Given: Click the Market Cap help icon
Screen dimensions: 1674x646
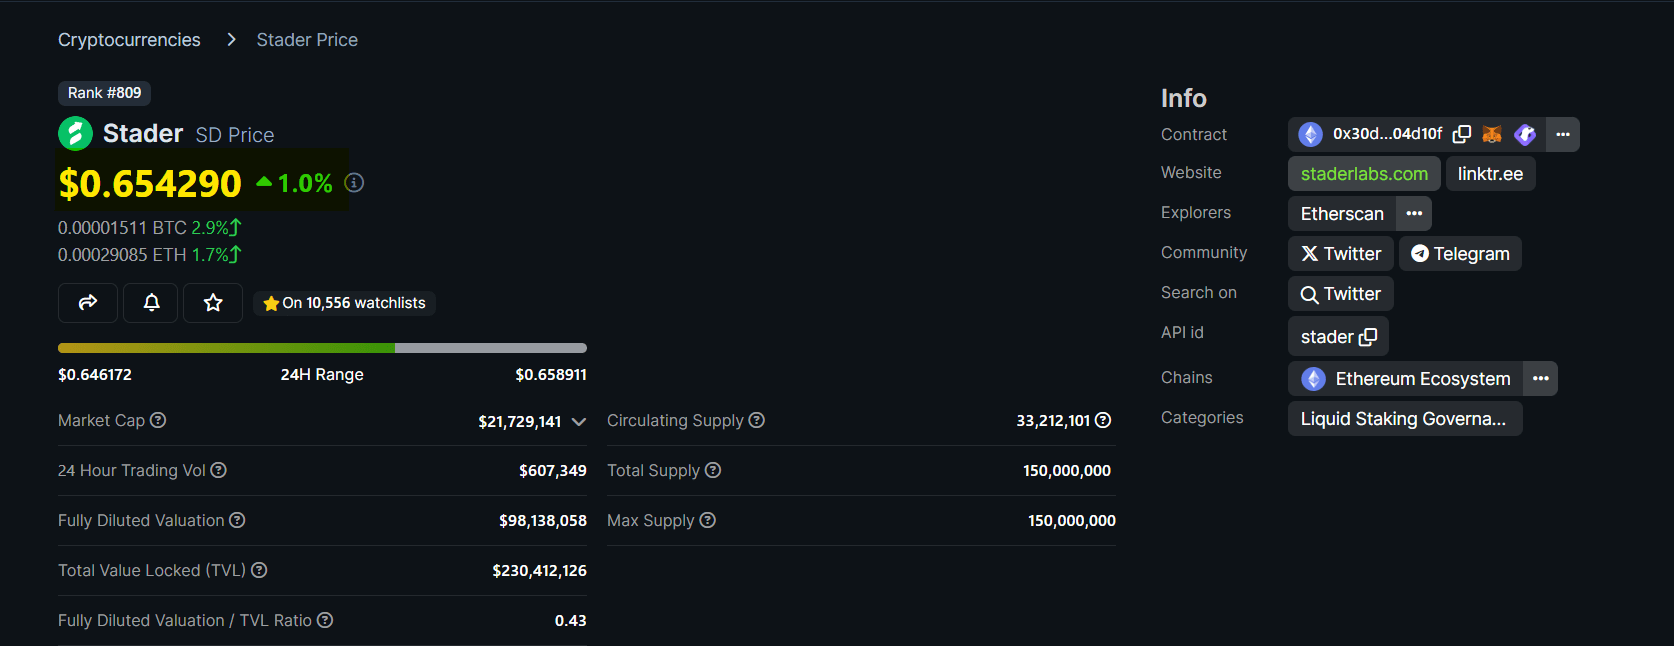Looking at the screenshot, I should pos(158,420).
